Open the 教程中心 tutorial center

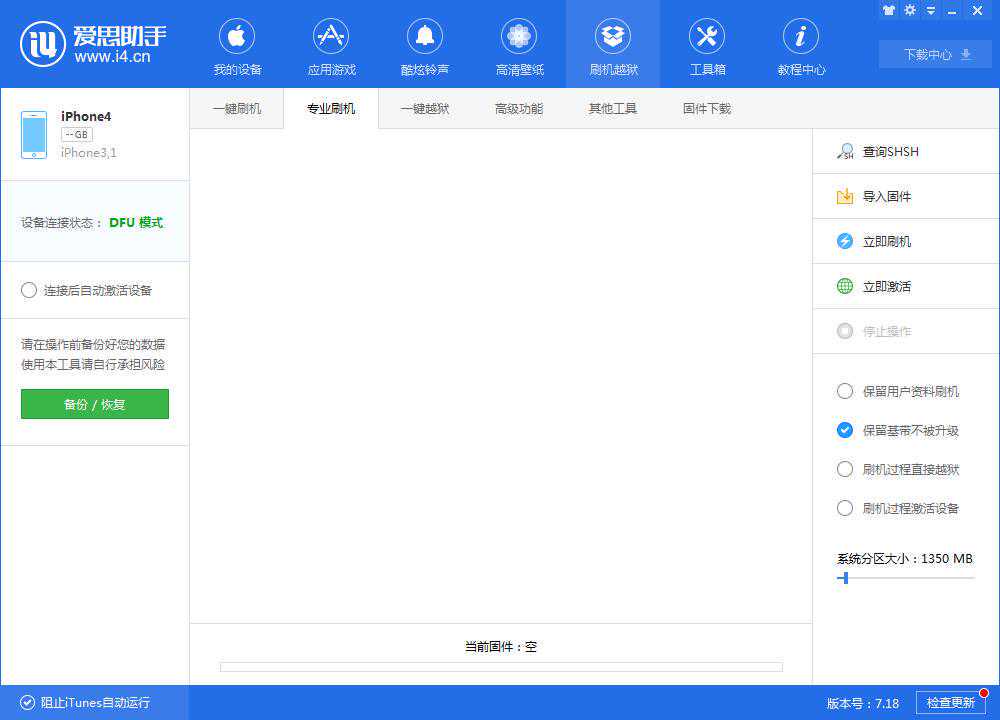coord(801,44)
